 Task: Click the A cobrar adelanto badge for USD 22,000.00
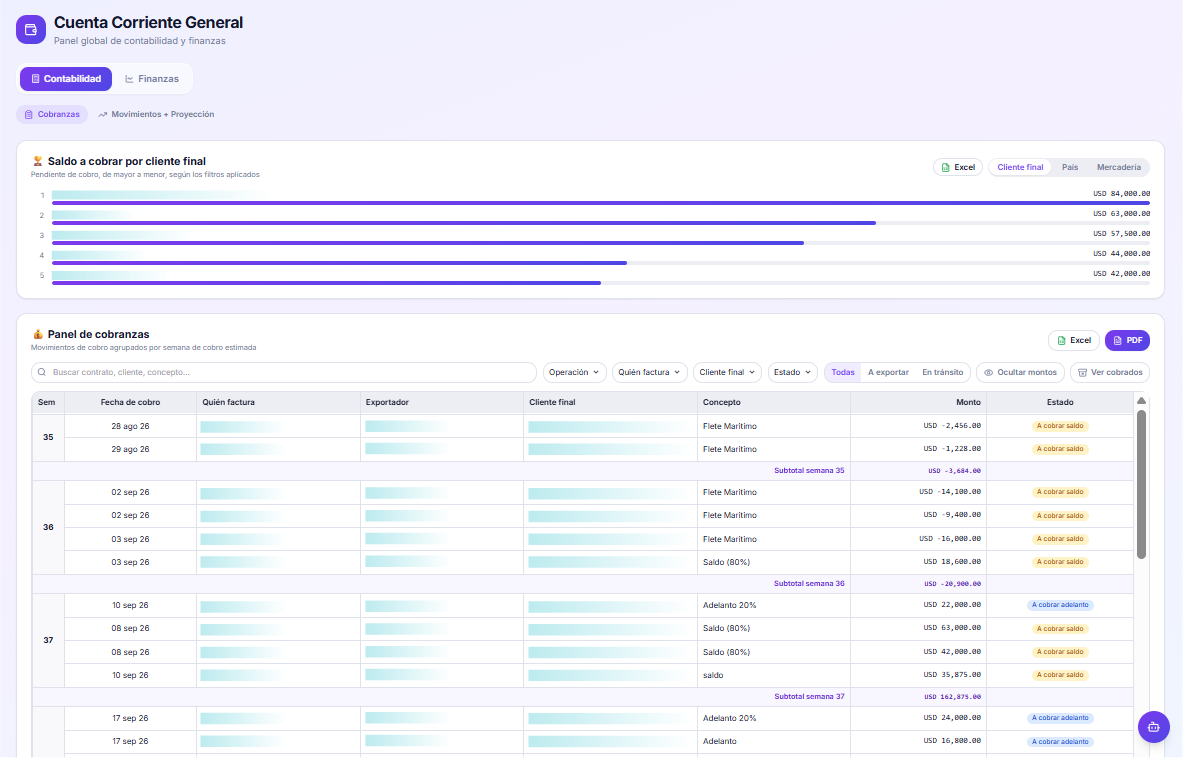pos(1060,605)
